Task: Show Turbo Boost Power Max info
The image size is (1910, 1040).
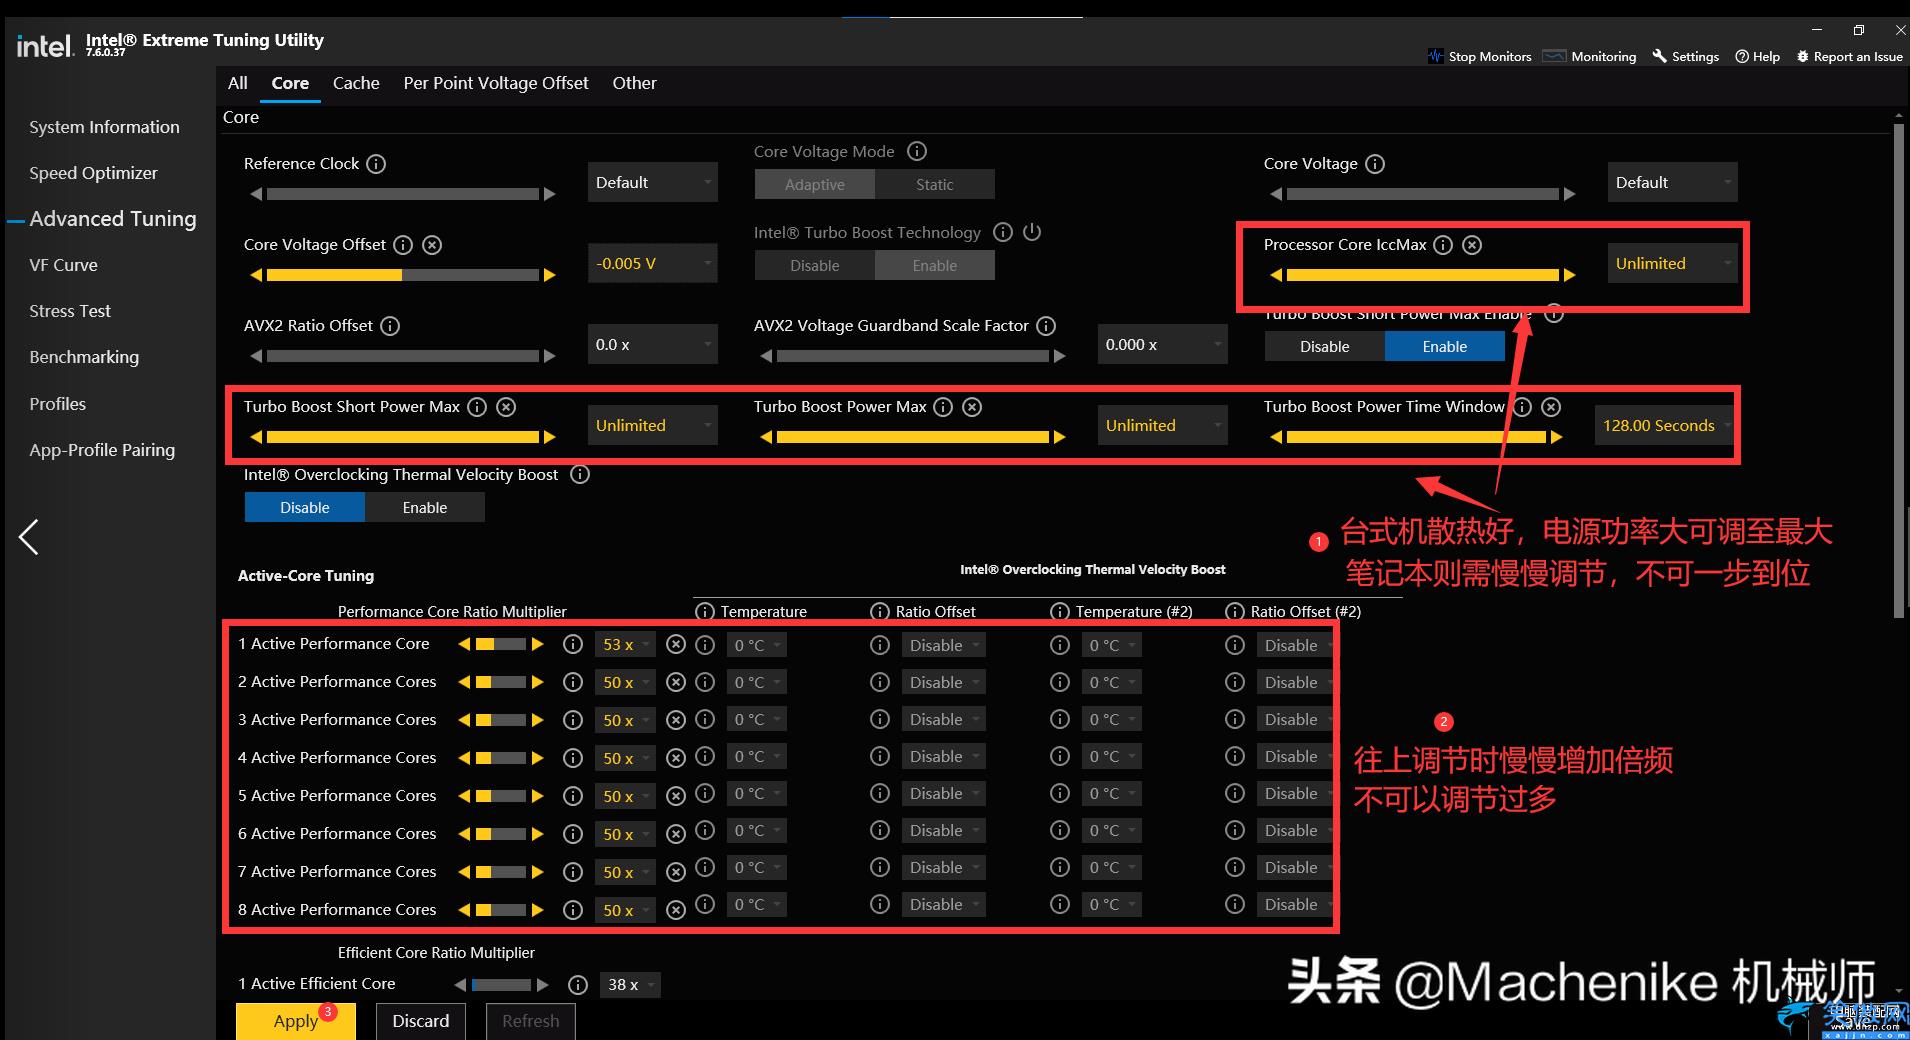Action: [943, 407]
